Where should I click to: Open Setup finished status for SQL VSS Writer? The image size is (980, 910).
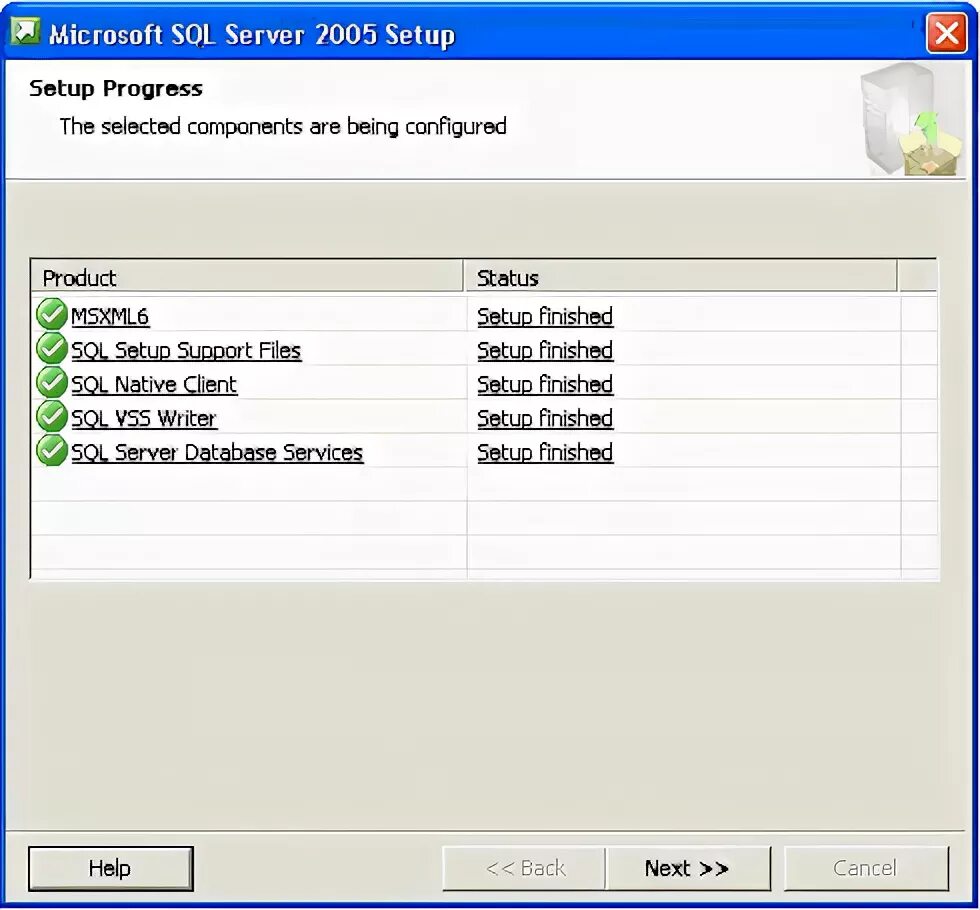[x=545, y=418]
